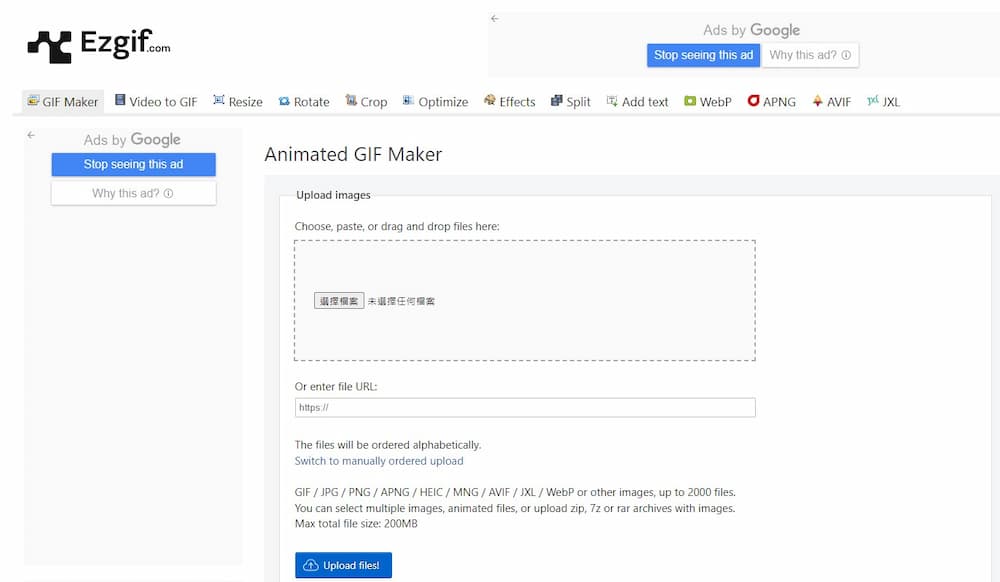Click 'The files will be ordered alphabetically.' text
The width and height of the screenshot is (1000, 582).
click(388, 445)
